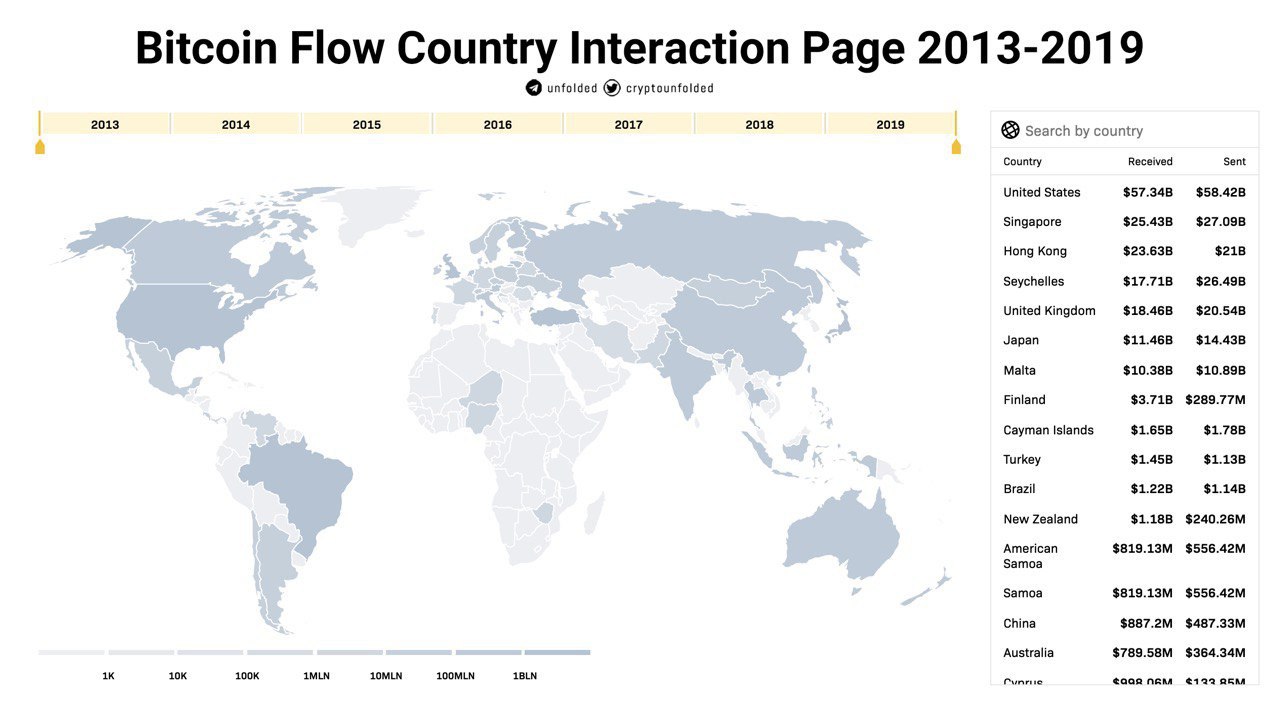Click Brazil on the world map
1280x719 pixels.
tap(305, 490)
